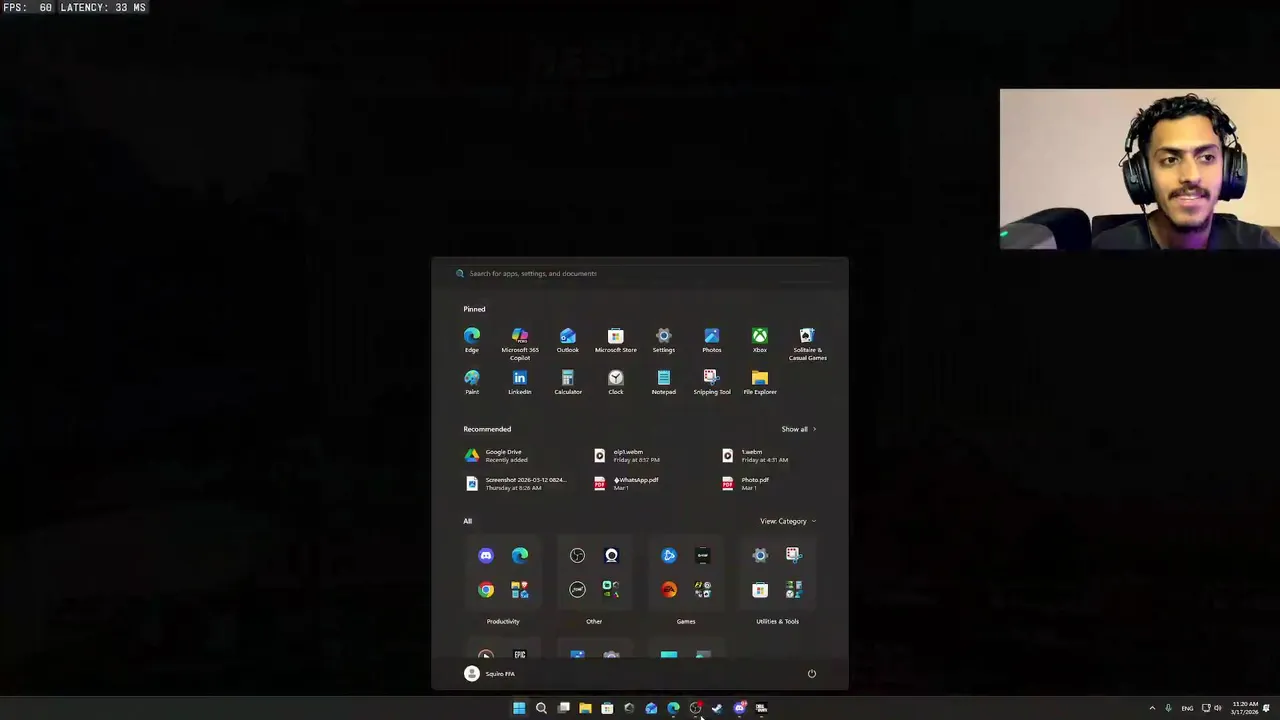Image resolution: width=1280 pixels, height=720 pixels.
Task: Open recommended WhatsApp.pdf file
Action: (627, 484)
